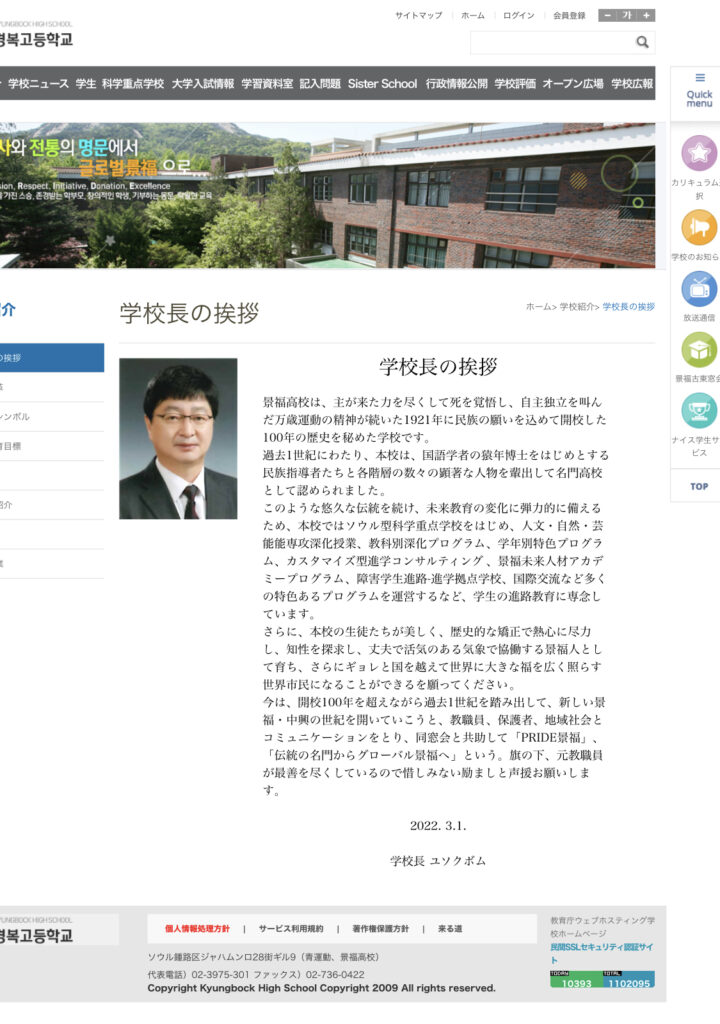Open the alumni graduation cap icon

(699, 350)
